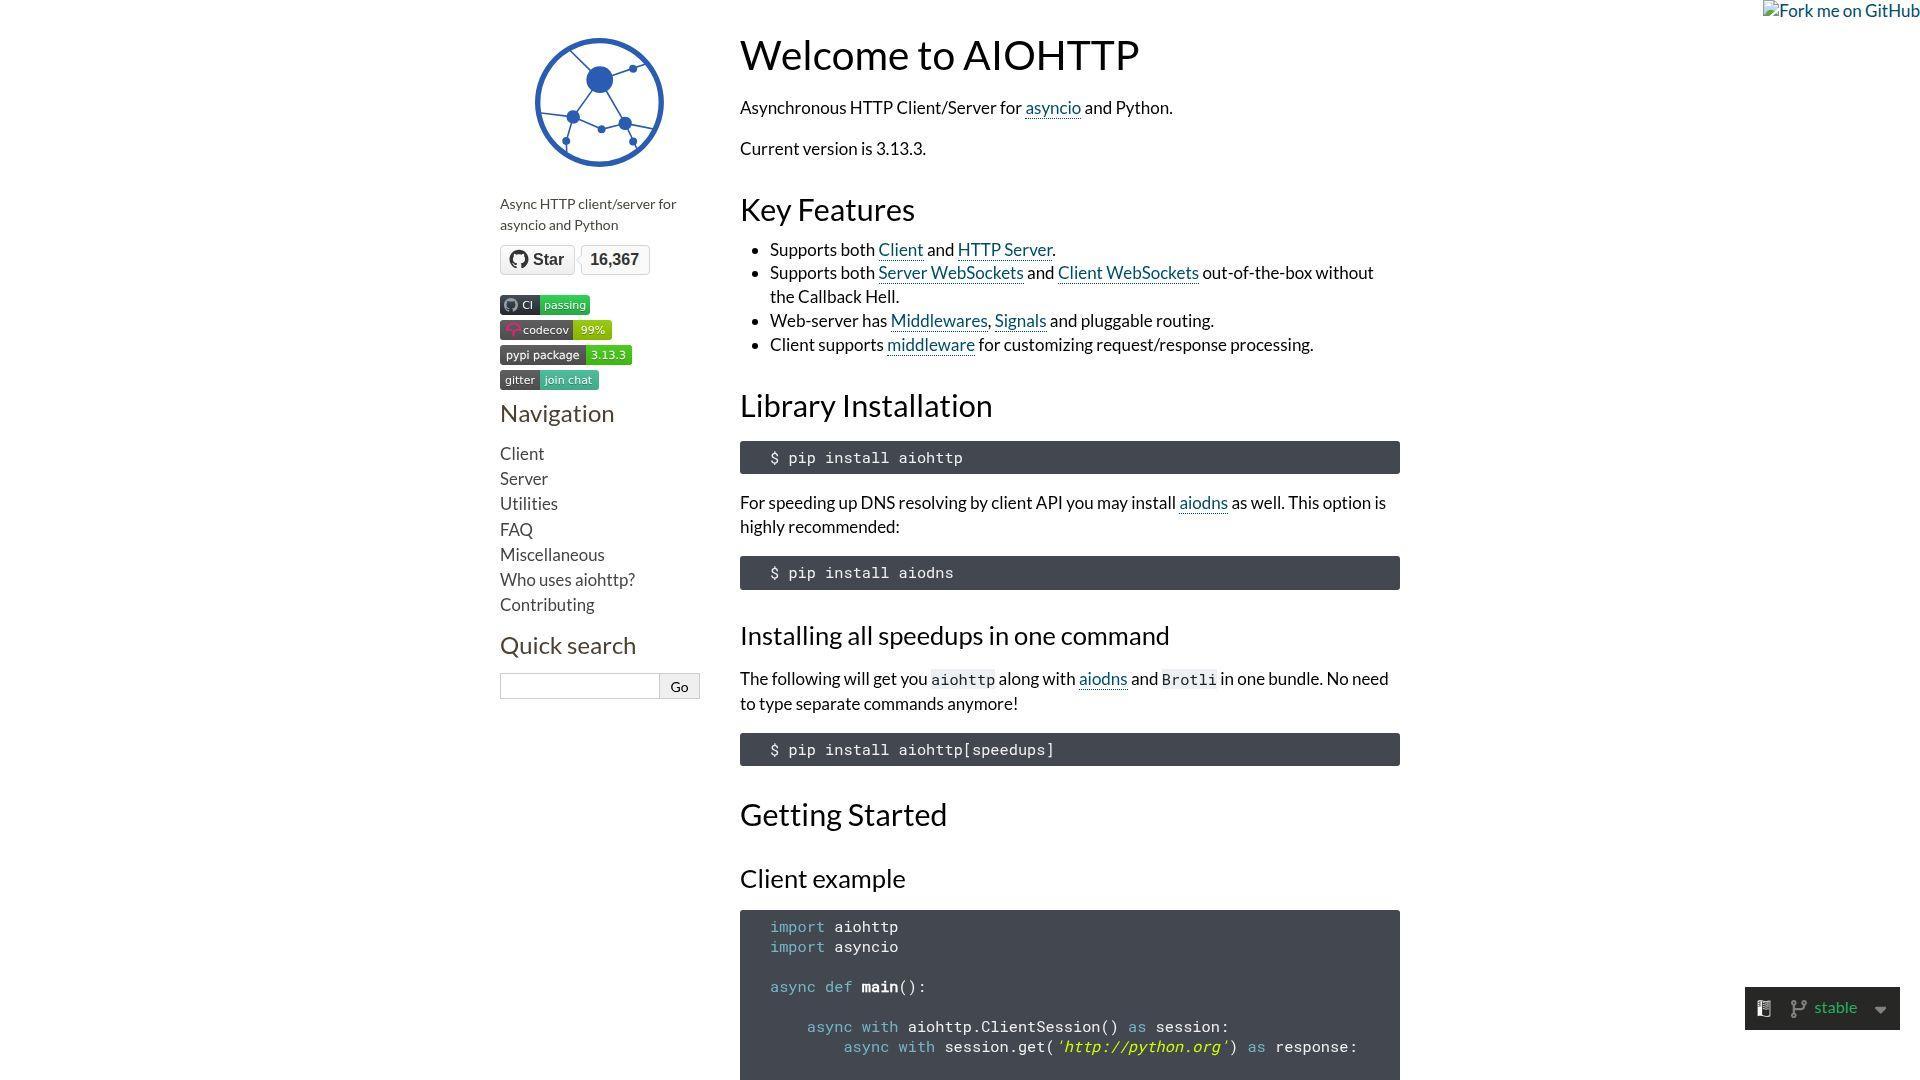Image resolution: width=1920 pixels, height=1080 pixels.
Task: Click Fork me on GitHub ribbon
Action: point(1840,11)
